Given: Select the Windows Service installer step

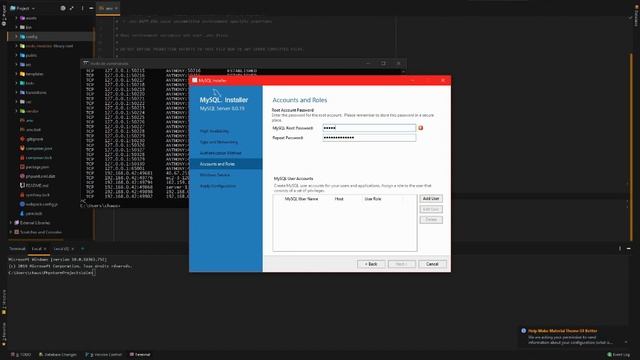Looking at the screenshot, I should tap(215, 175).
